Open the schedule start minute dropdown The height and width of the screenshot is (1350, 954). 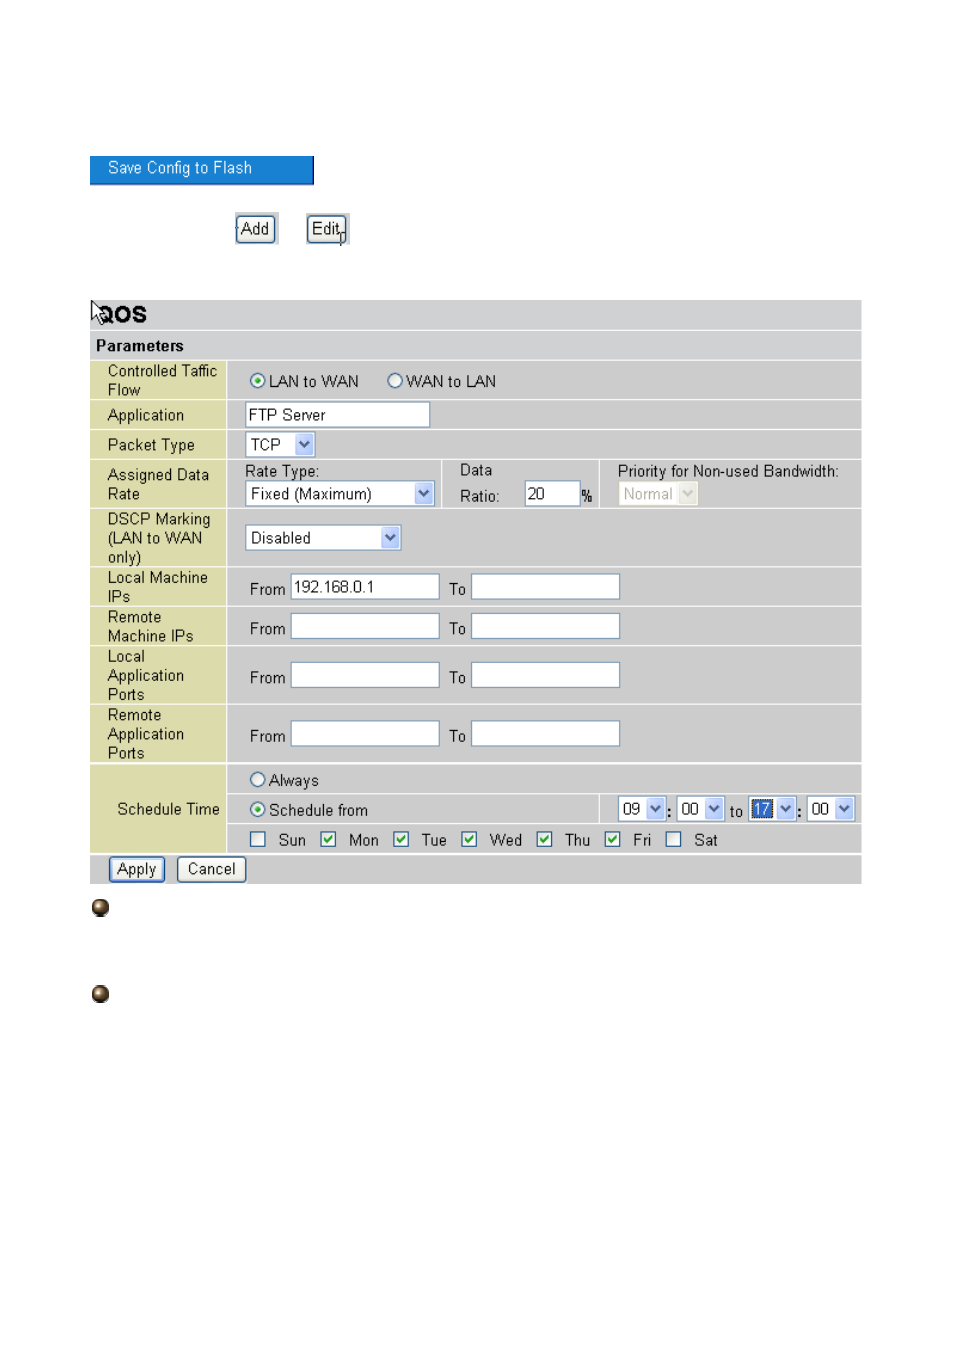pos(701,809)
